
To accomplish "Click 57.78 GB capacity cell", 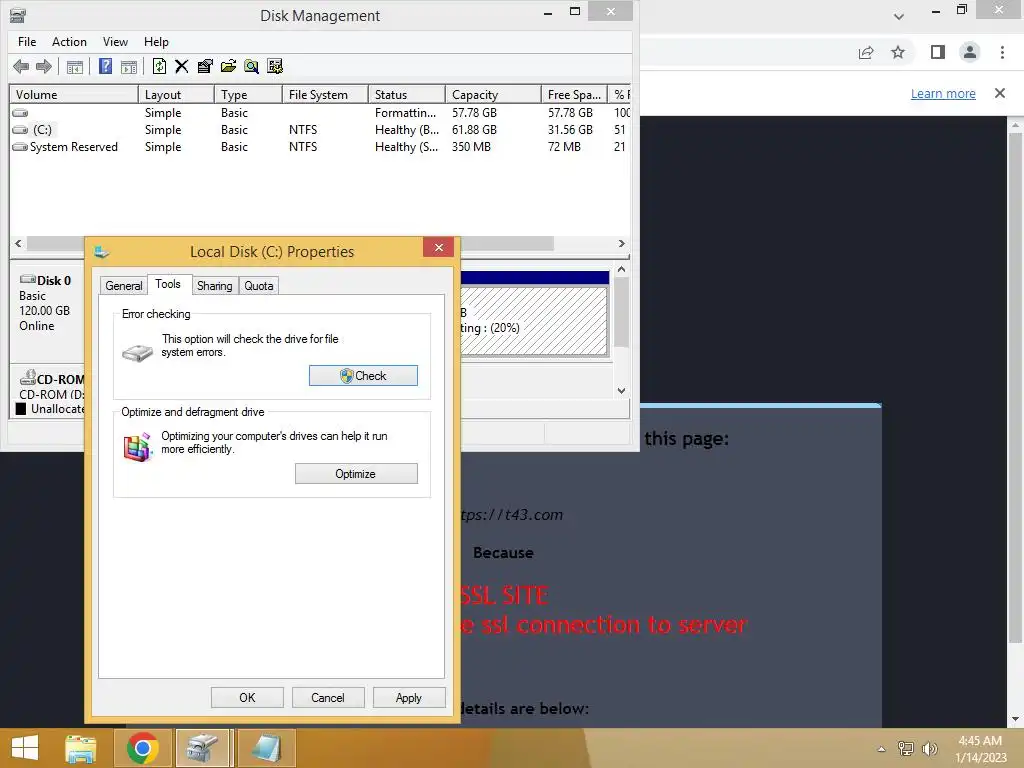I will [475, 113].
